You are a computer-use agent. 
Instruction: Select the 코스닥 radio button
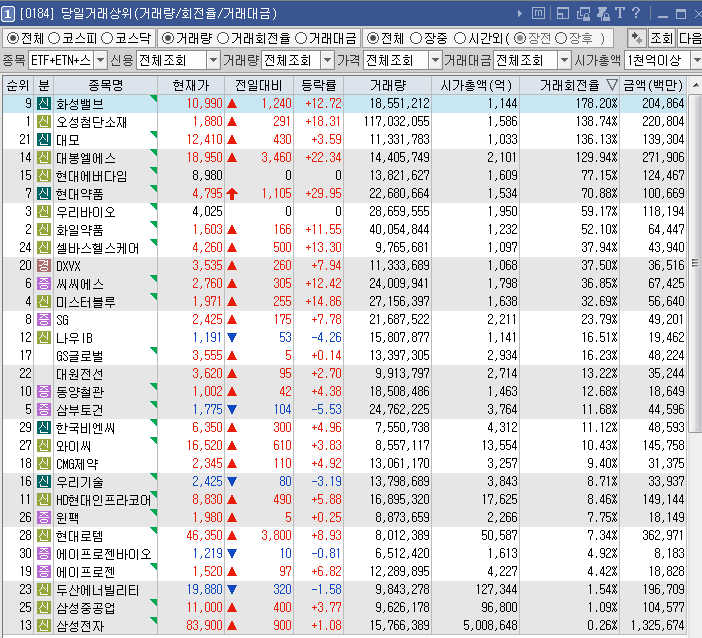pos(107,38)
